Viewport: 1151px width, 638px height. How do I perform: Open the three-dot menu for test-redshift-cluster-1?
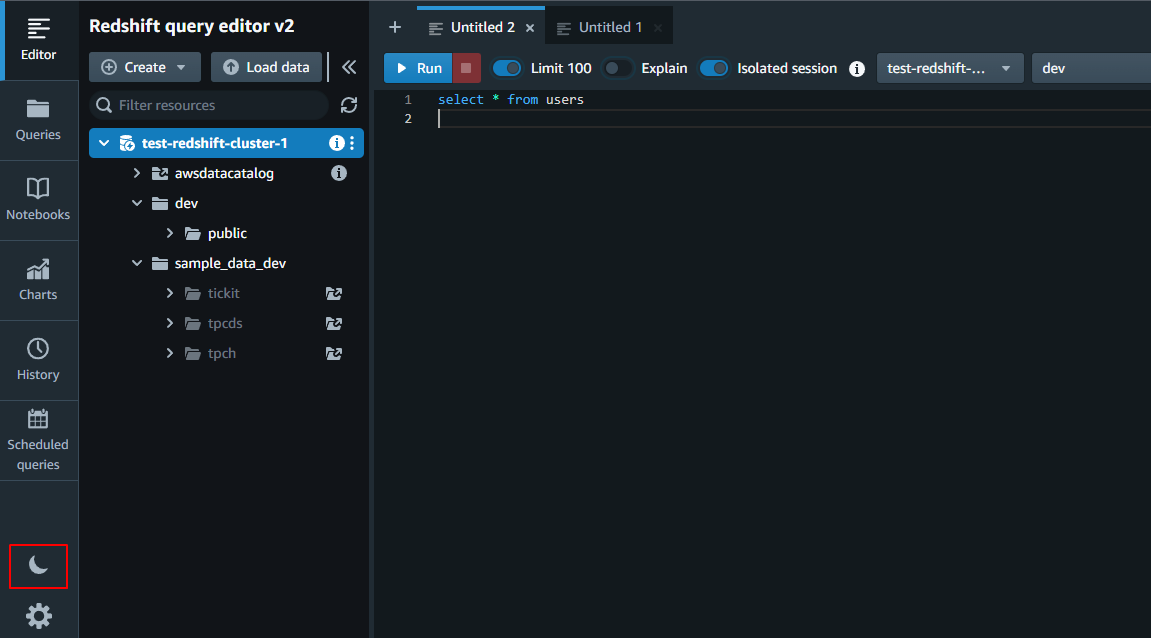pos(352,143)
